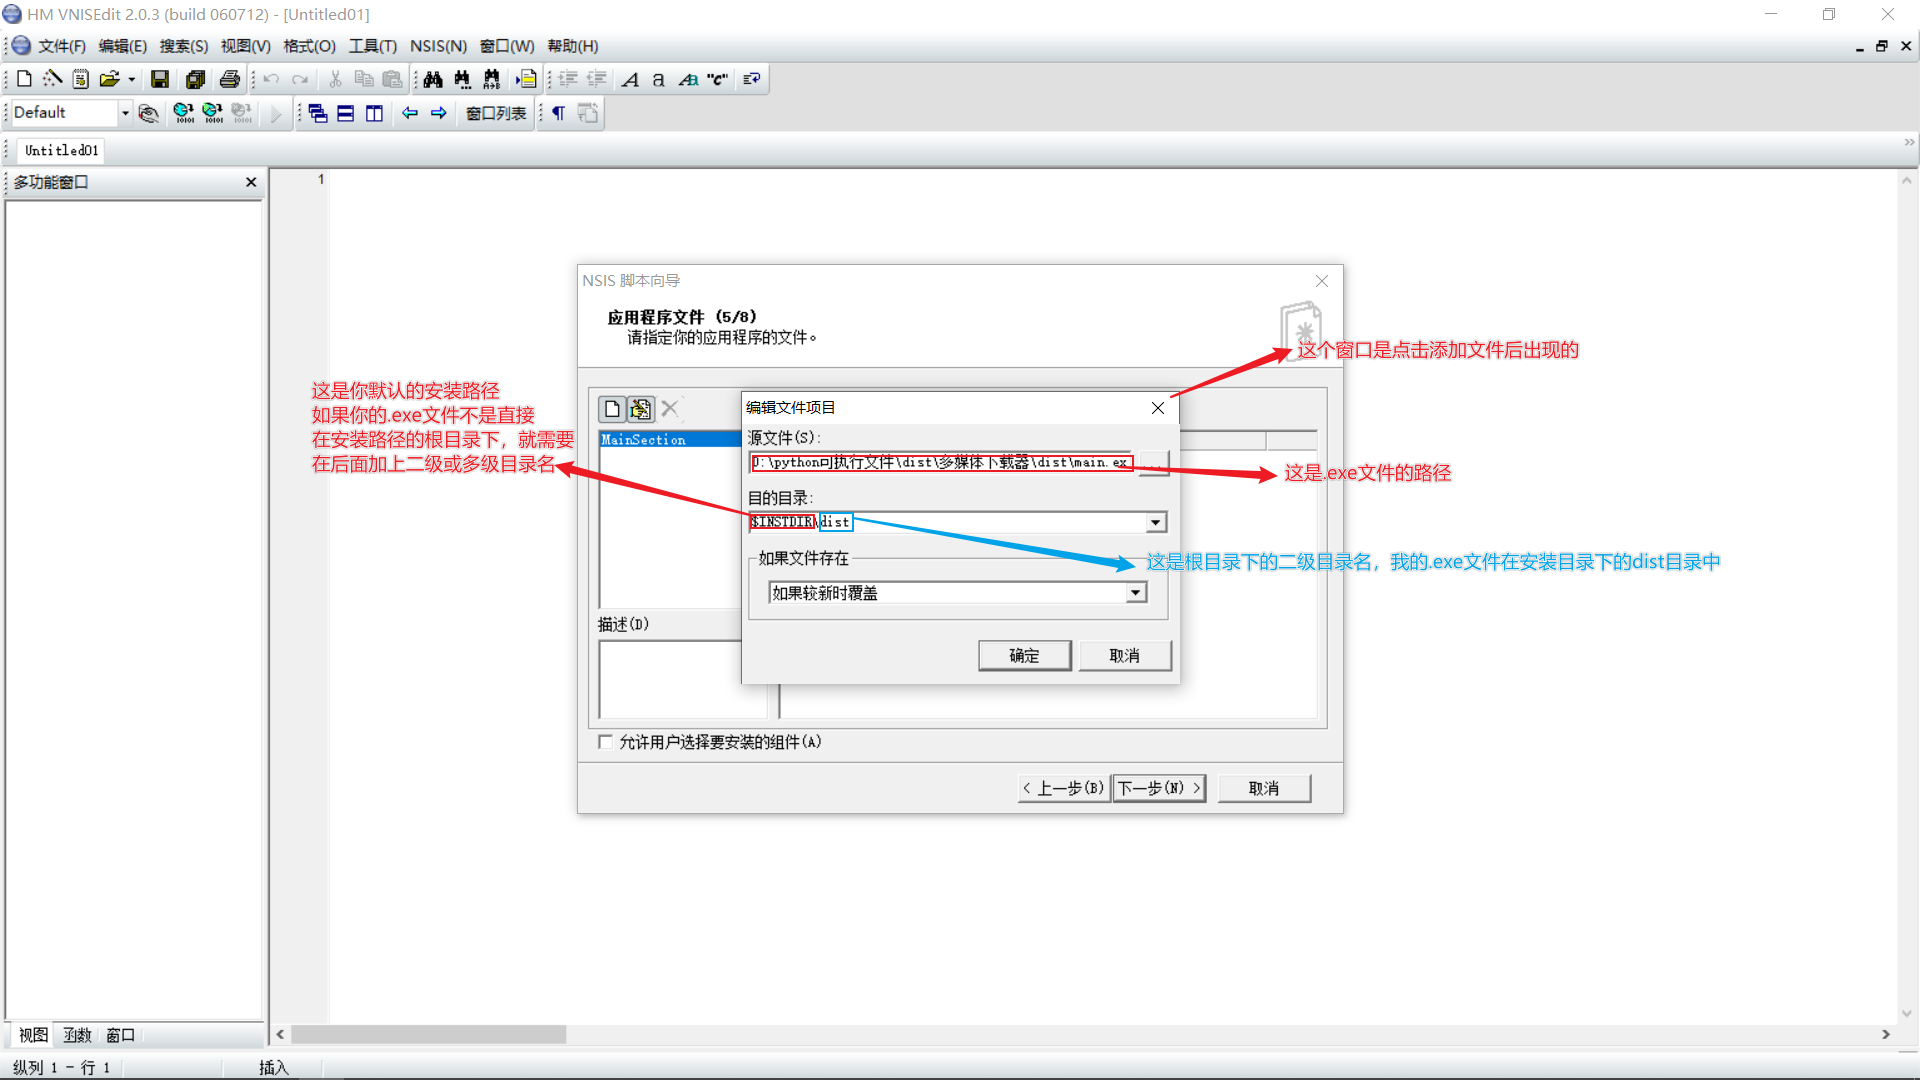The image size is (1920, 1080).
Task: Click the 目的目录 $INSTDIR\dist text field
Action: click(x=947, y=522)
